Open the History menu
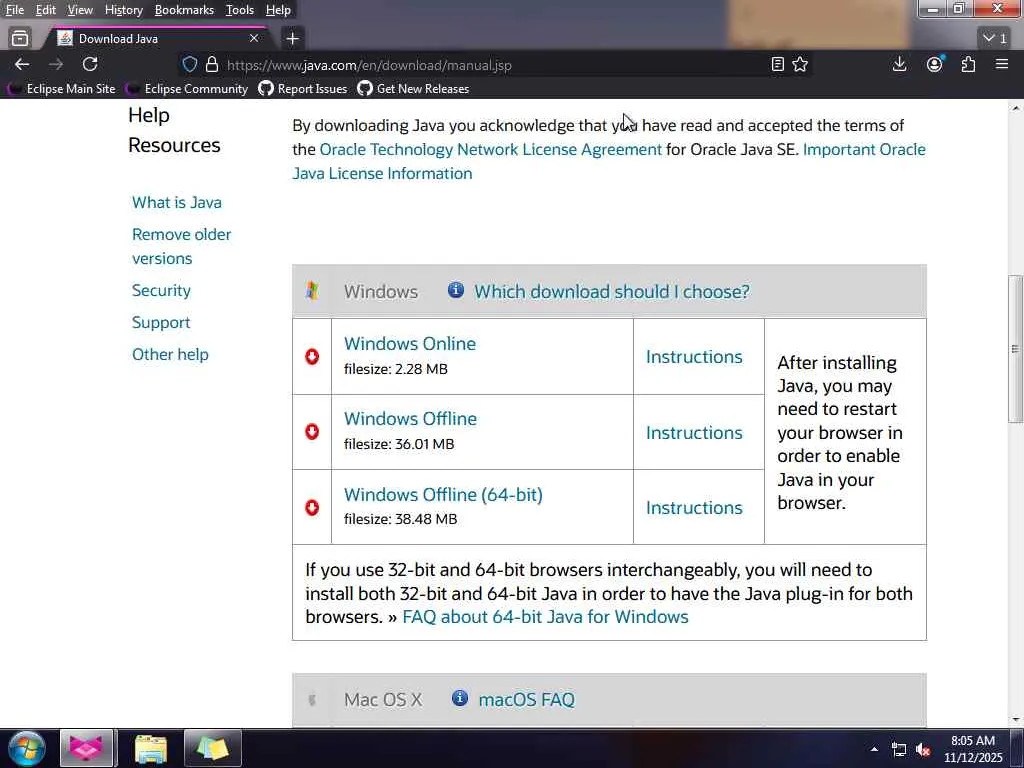Image resolution: width=1024 pixels, height=768 pixels. tap(123, 10)
